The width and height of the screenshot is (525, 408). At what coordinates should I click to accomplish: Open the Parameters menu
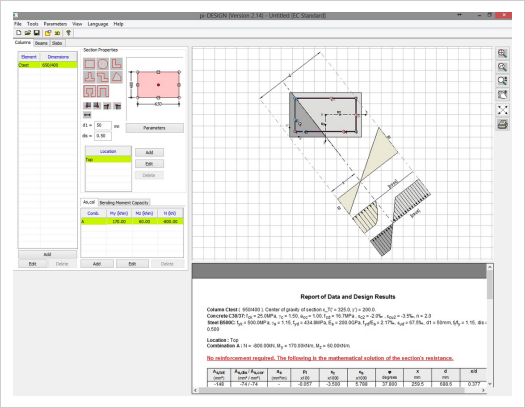click(x=55, y=24)
